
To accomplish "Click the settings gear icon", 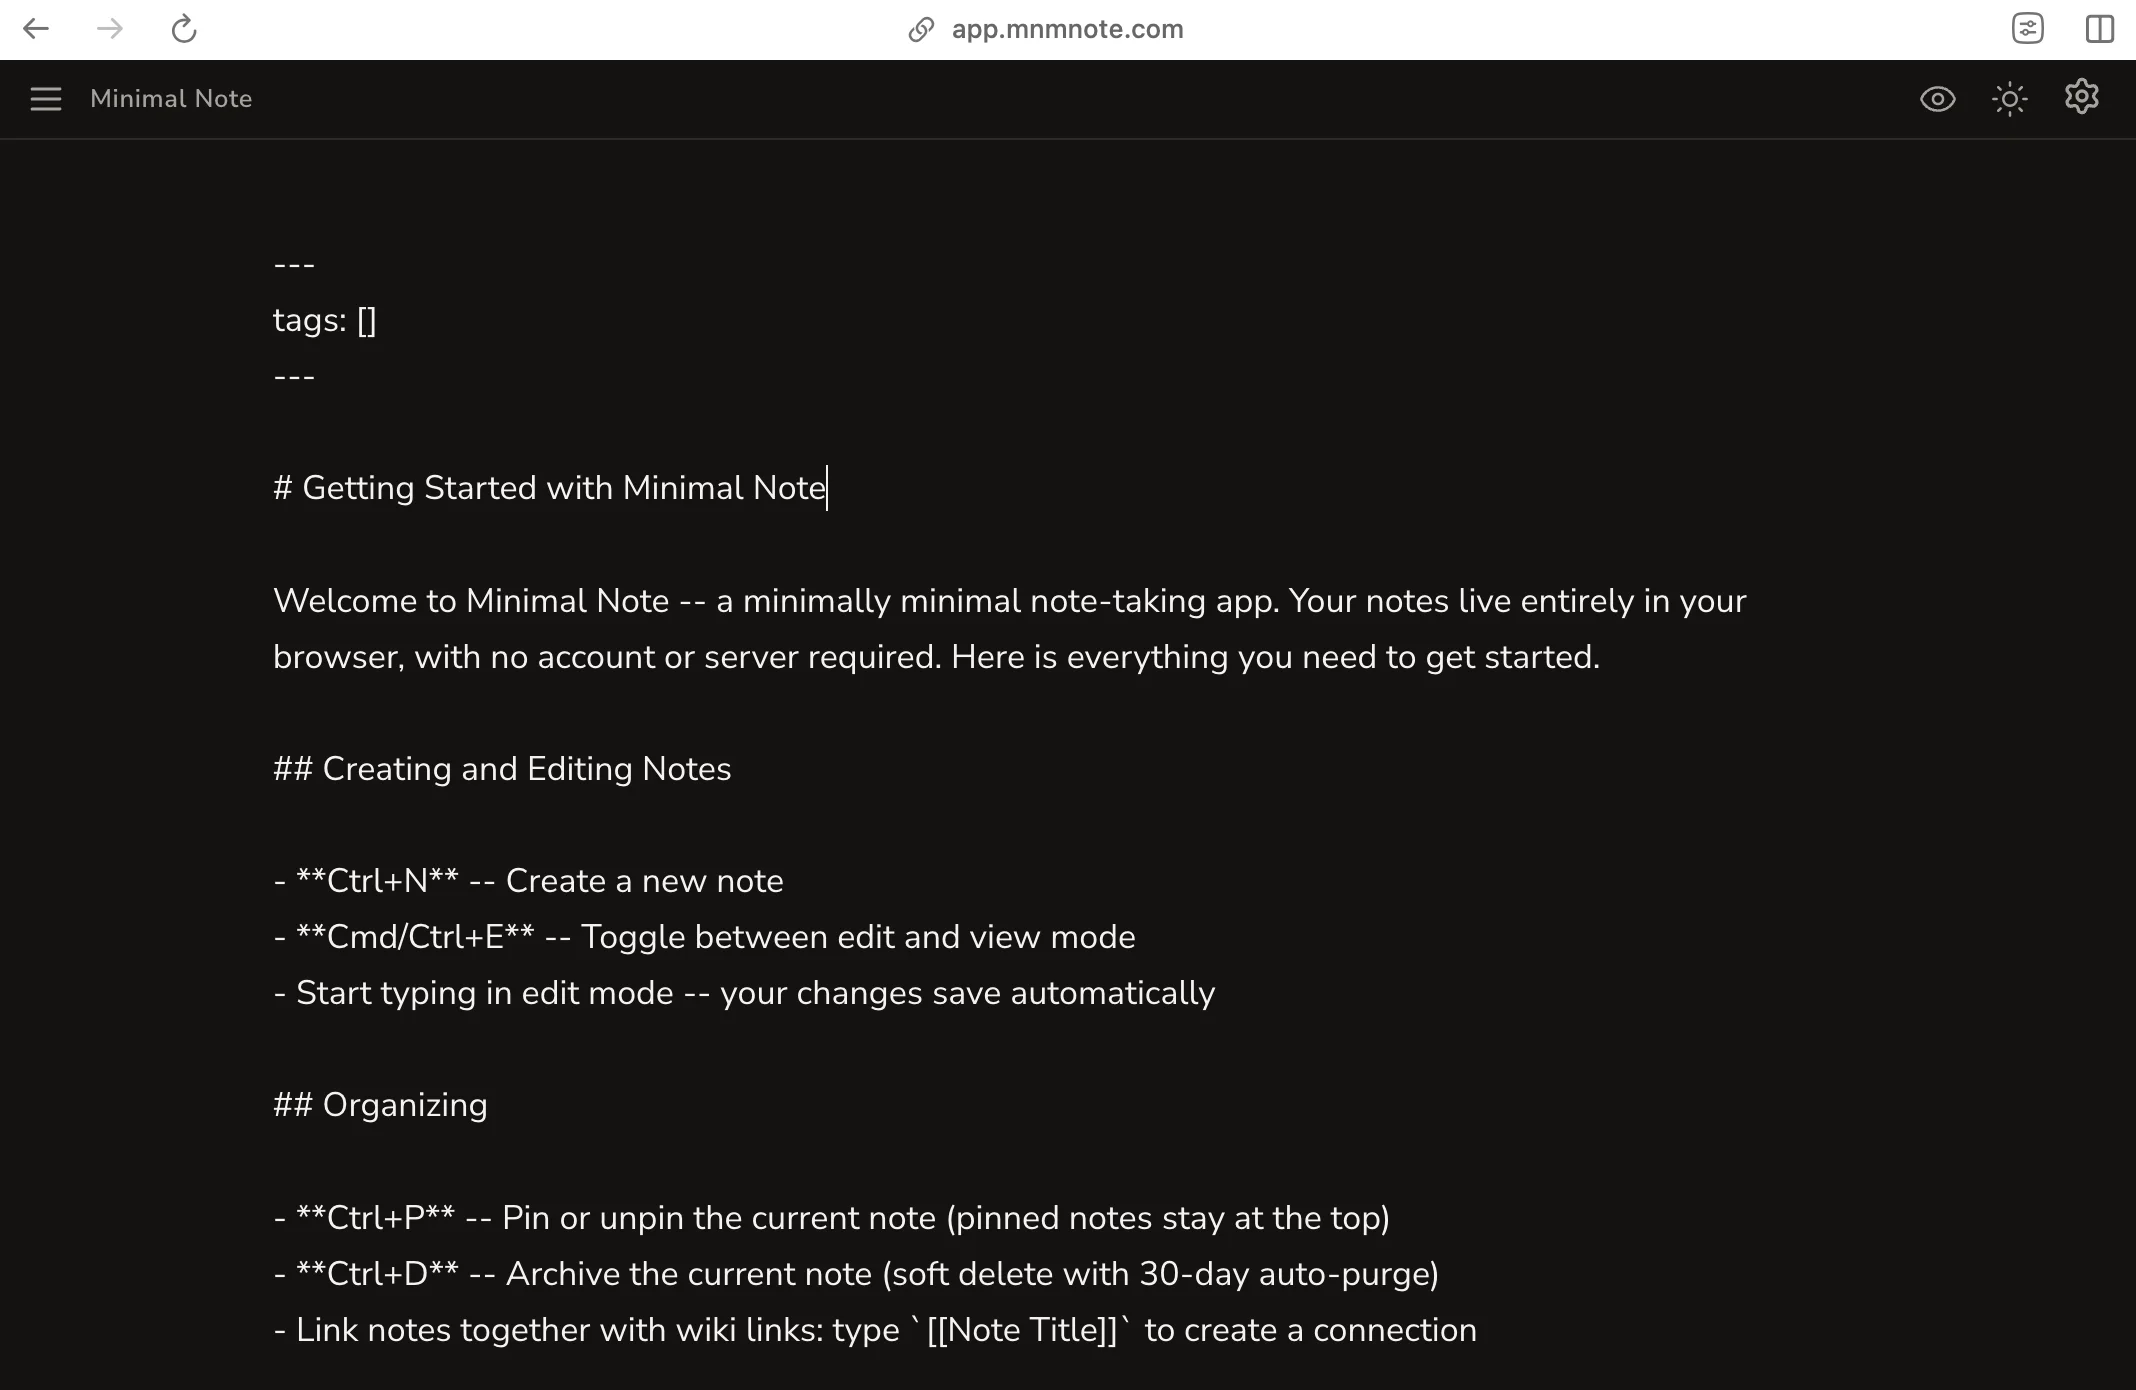I will 2083,98.
